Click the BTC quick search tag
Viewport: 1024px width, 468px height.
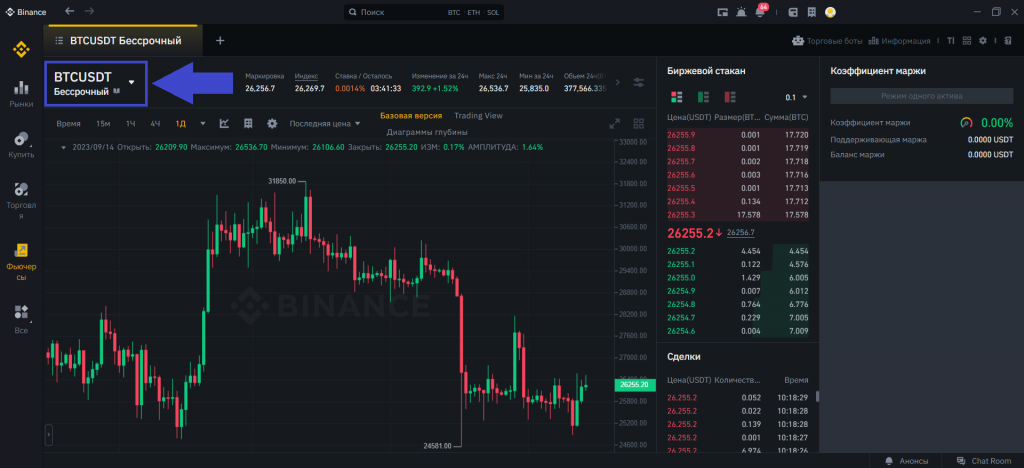(454, 12)
